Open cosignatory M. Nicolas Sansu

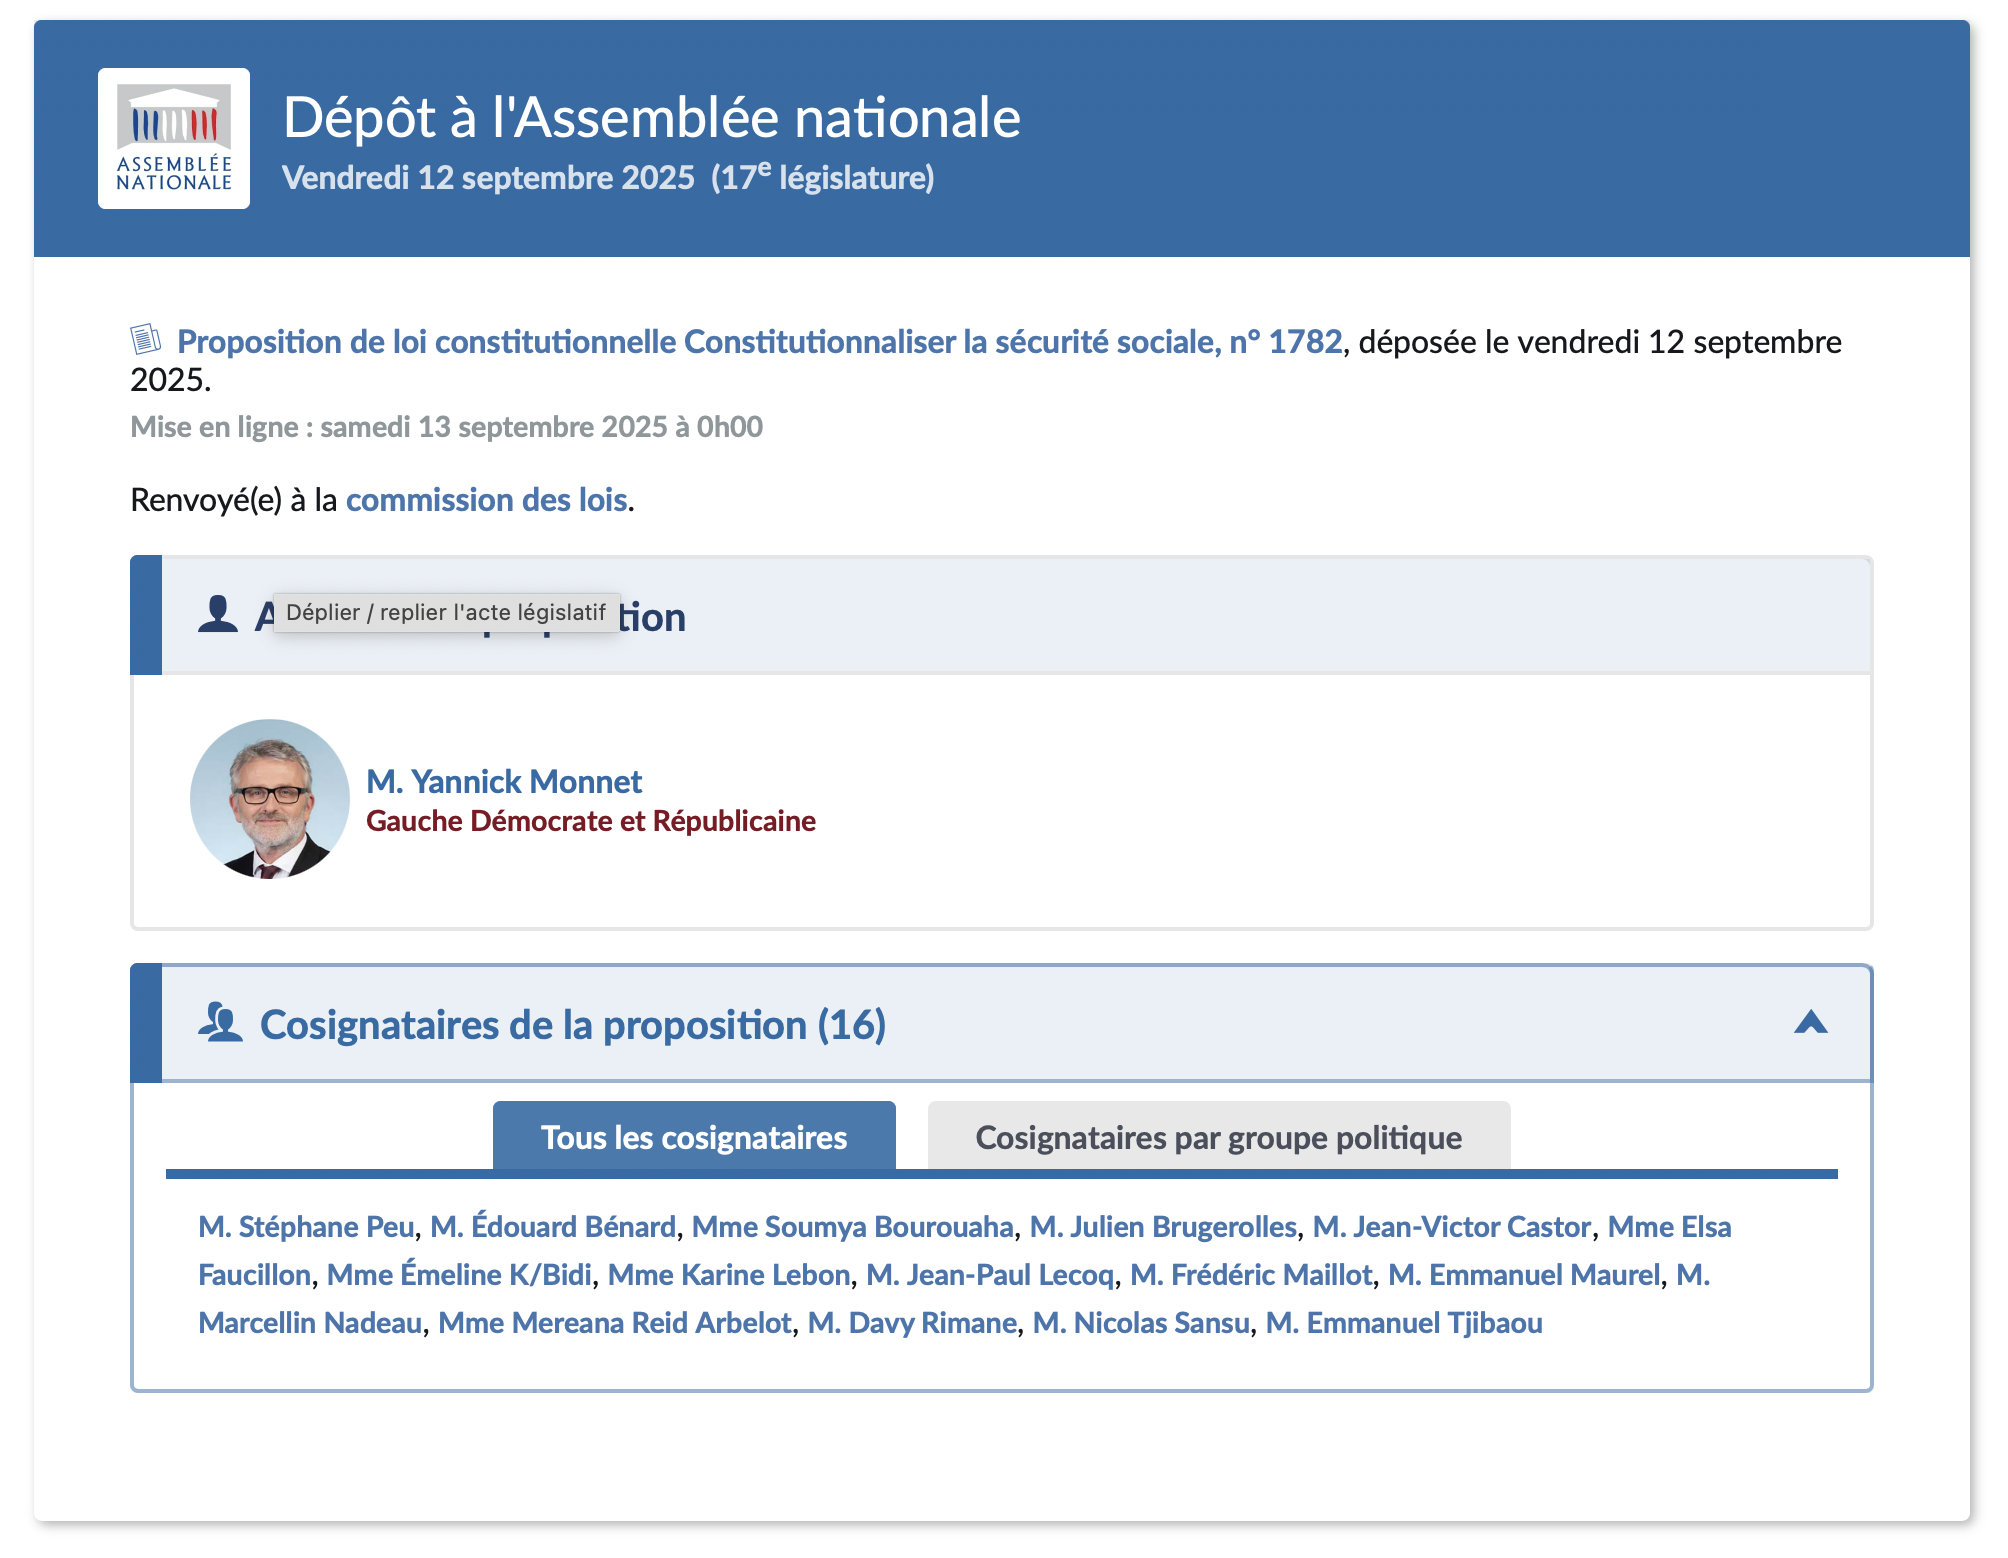click(x=1141, y=1323)
